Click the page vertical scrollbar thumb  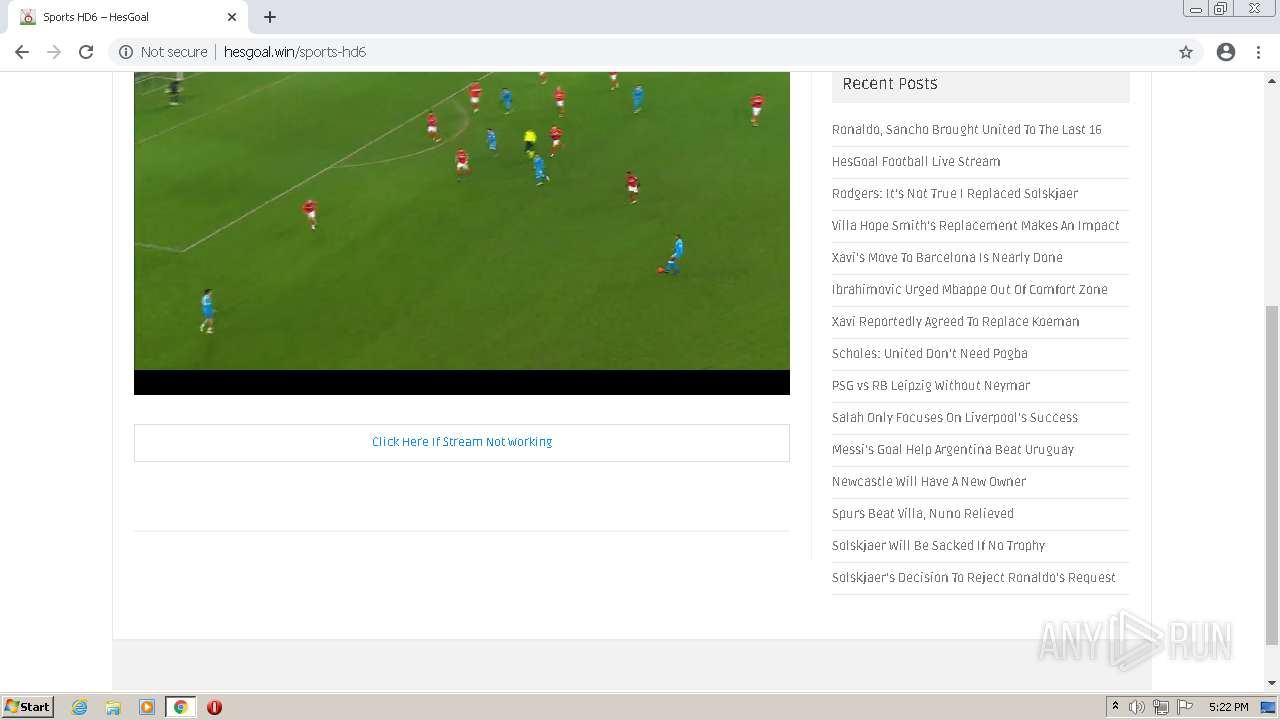click(x=1272, y=475)
